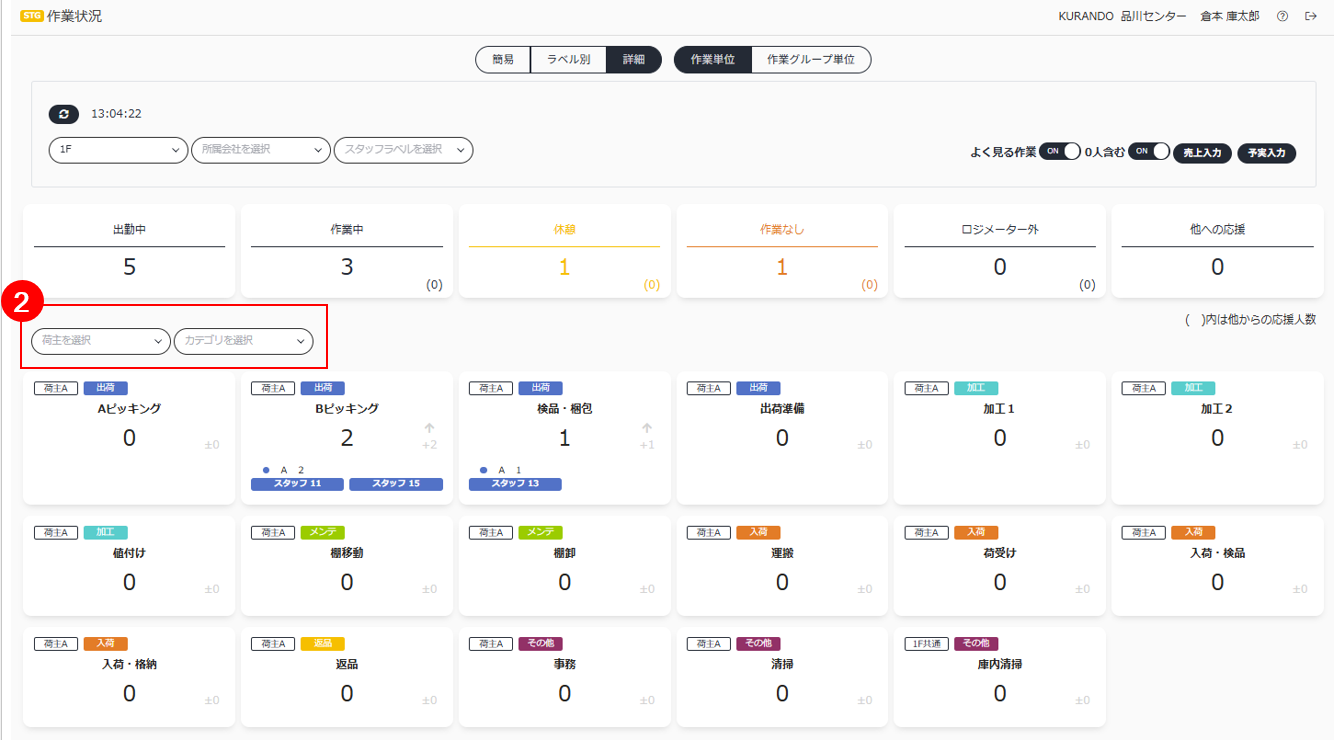Click the 入荷 tag on 運搬 card
This screenshot has width=1334, height=740.
(x=758, y=532)
